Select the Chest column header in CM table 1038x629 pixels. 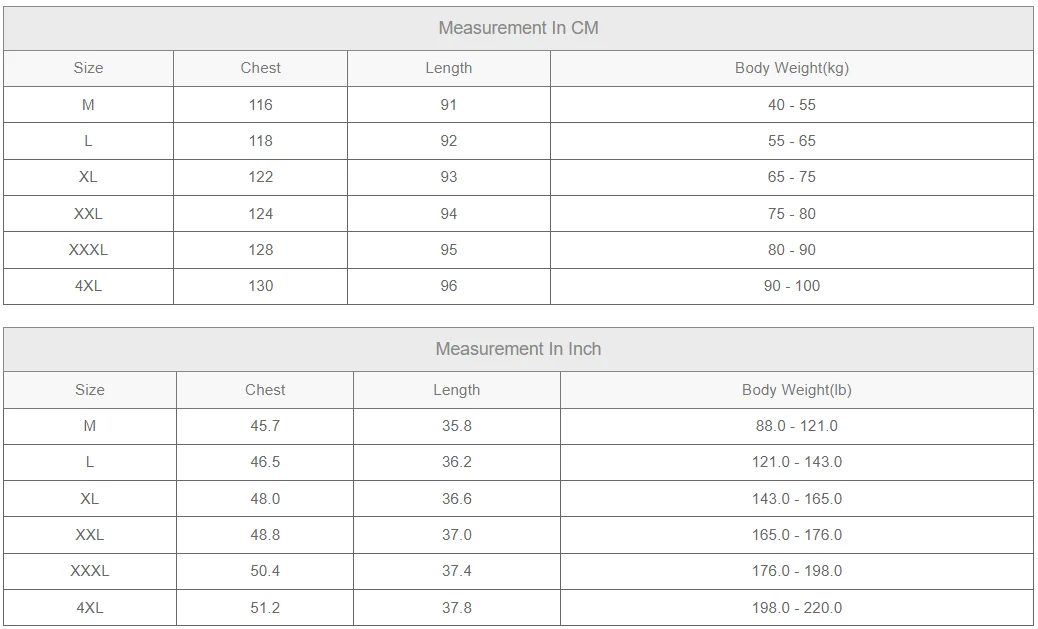tap(260, 68)
